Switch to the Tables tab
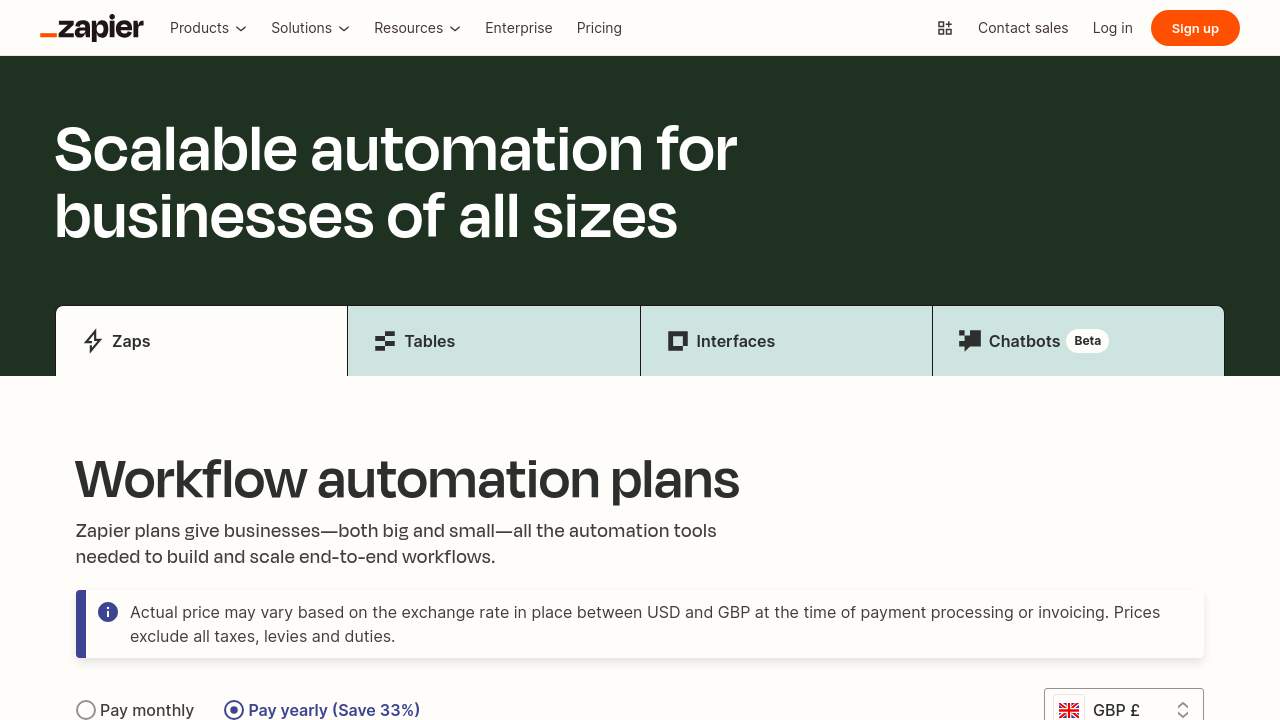 494,341
